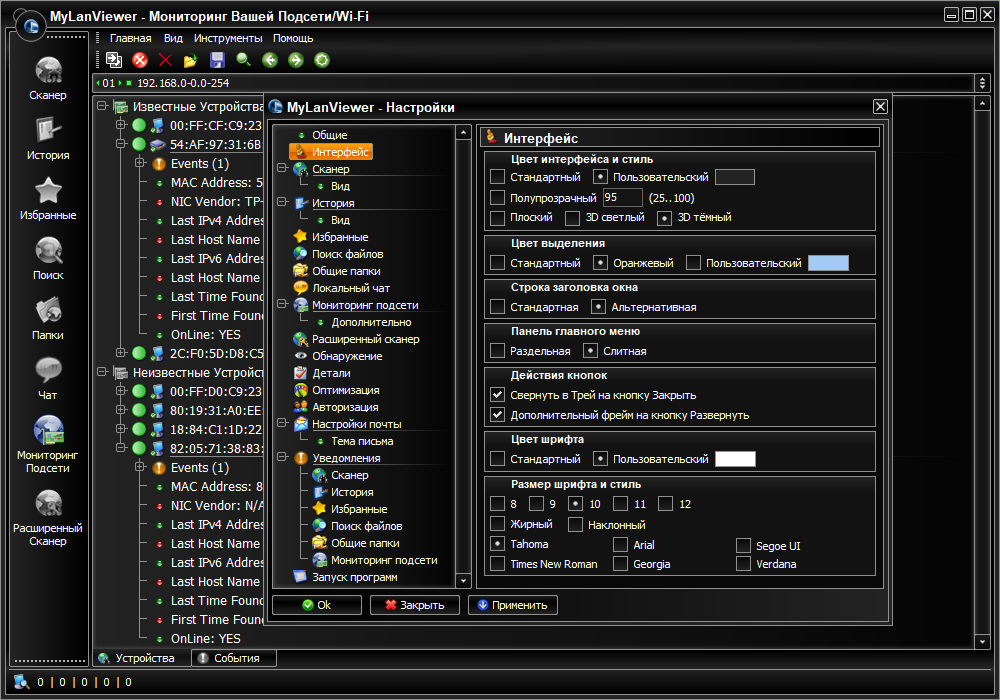1000x700 pixels.
Task: Expand the 80:19:31:A0:EE device node
Action: [x=121, y=409]
